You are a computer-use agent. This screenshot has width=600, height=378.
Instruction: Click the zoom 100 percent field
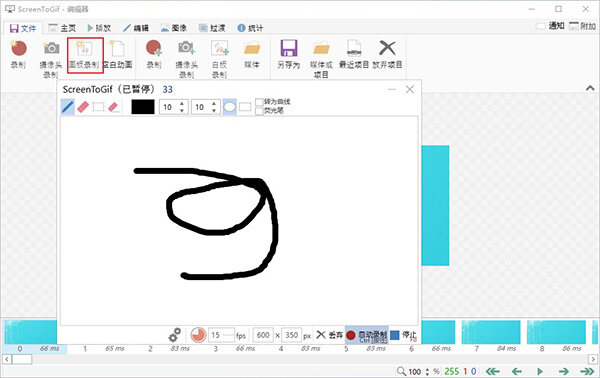(415, 371)
